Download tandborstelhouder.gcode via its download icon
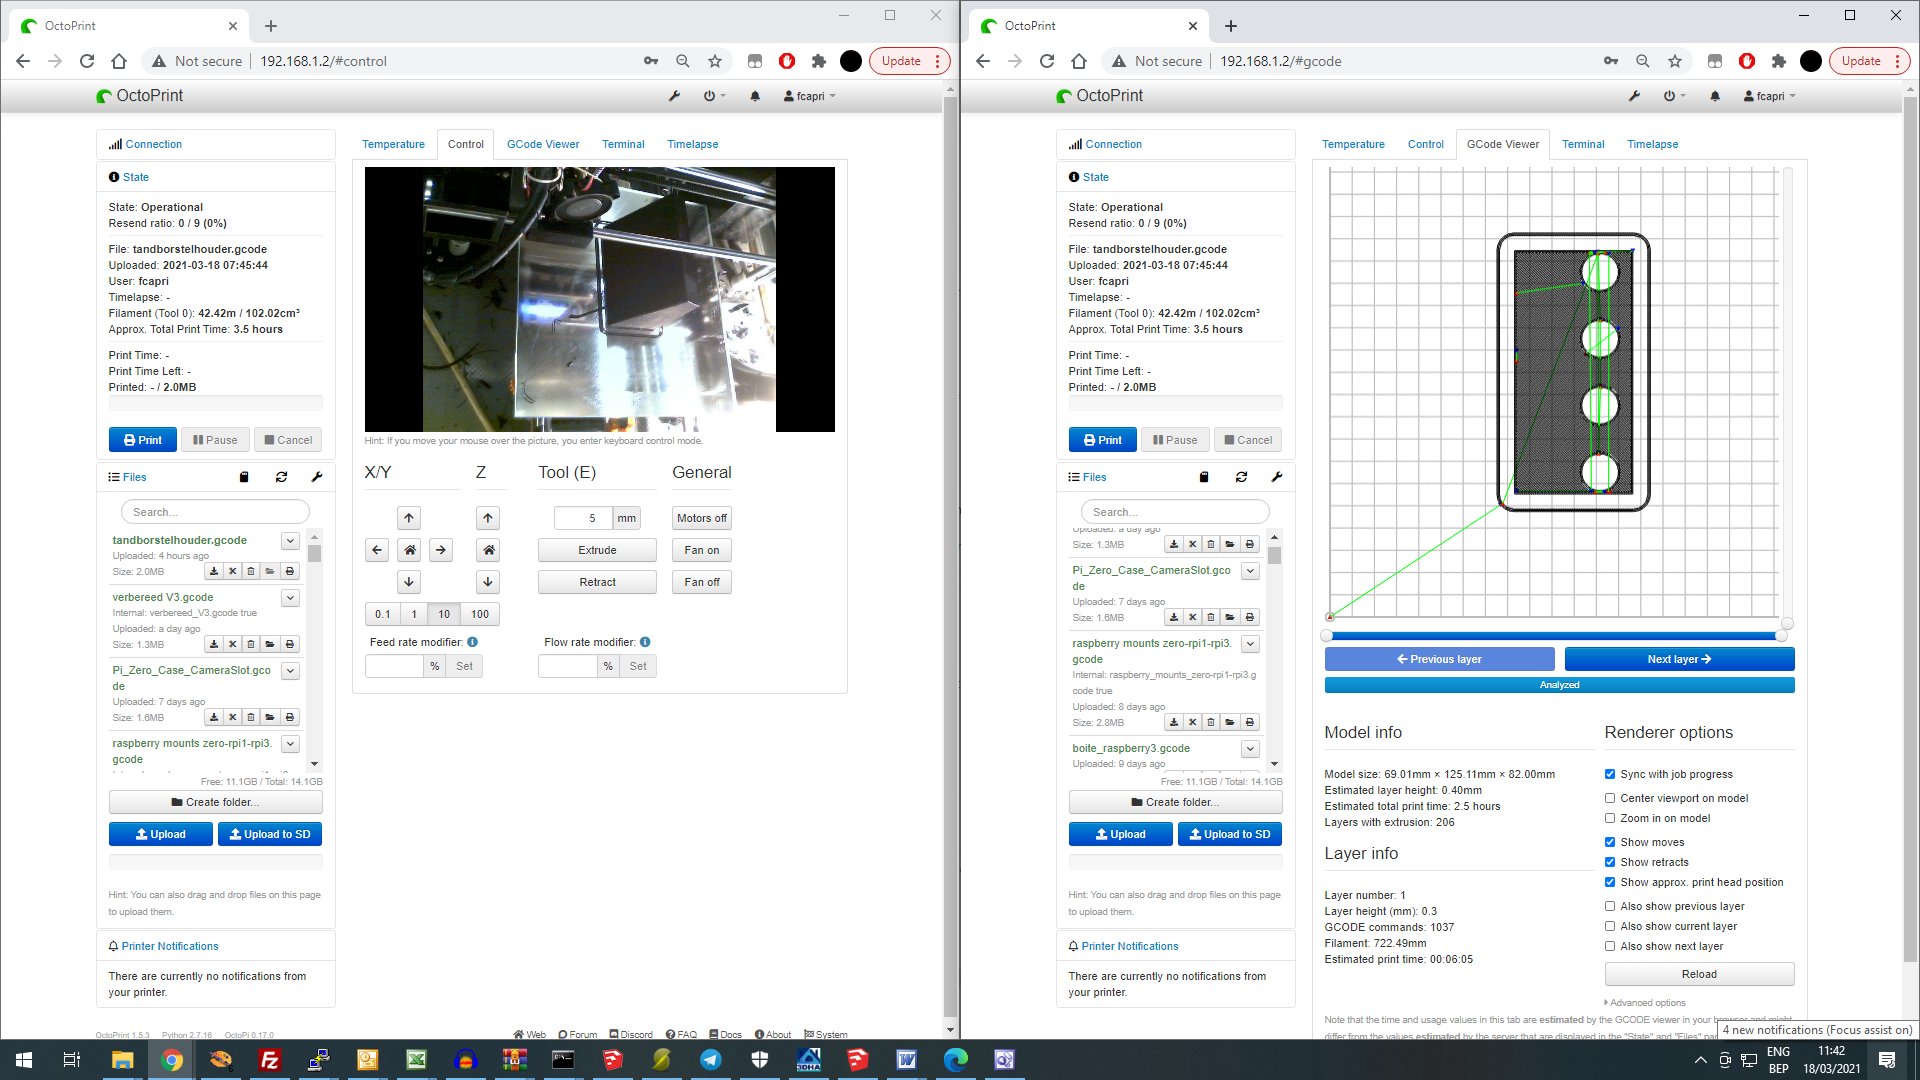 click(214, 571)
